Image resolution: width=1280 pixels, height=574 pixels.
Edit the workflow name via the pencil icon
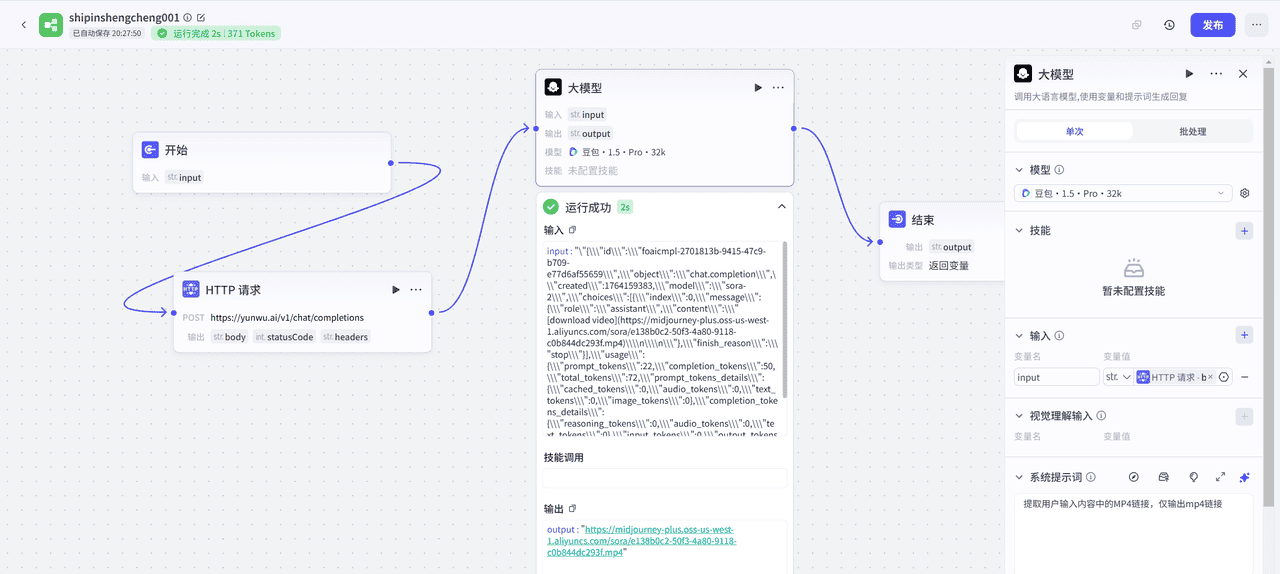pos(201,18)
